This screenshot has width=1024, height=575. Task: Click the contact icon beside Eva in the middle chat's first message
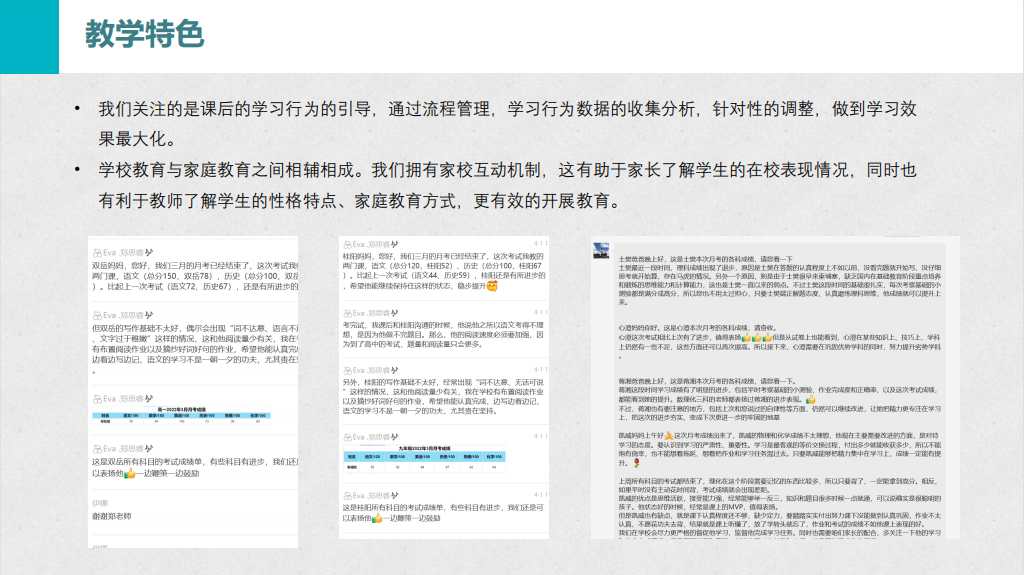pyautogui.click(x=346, y=243)
